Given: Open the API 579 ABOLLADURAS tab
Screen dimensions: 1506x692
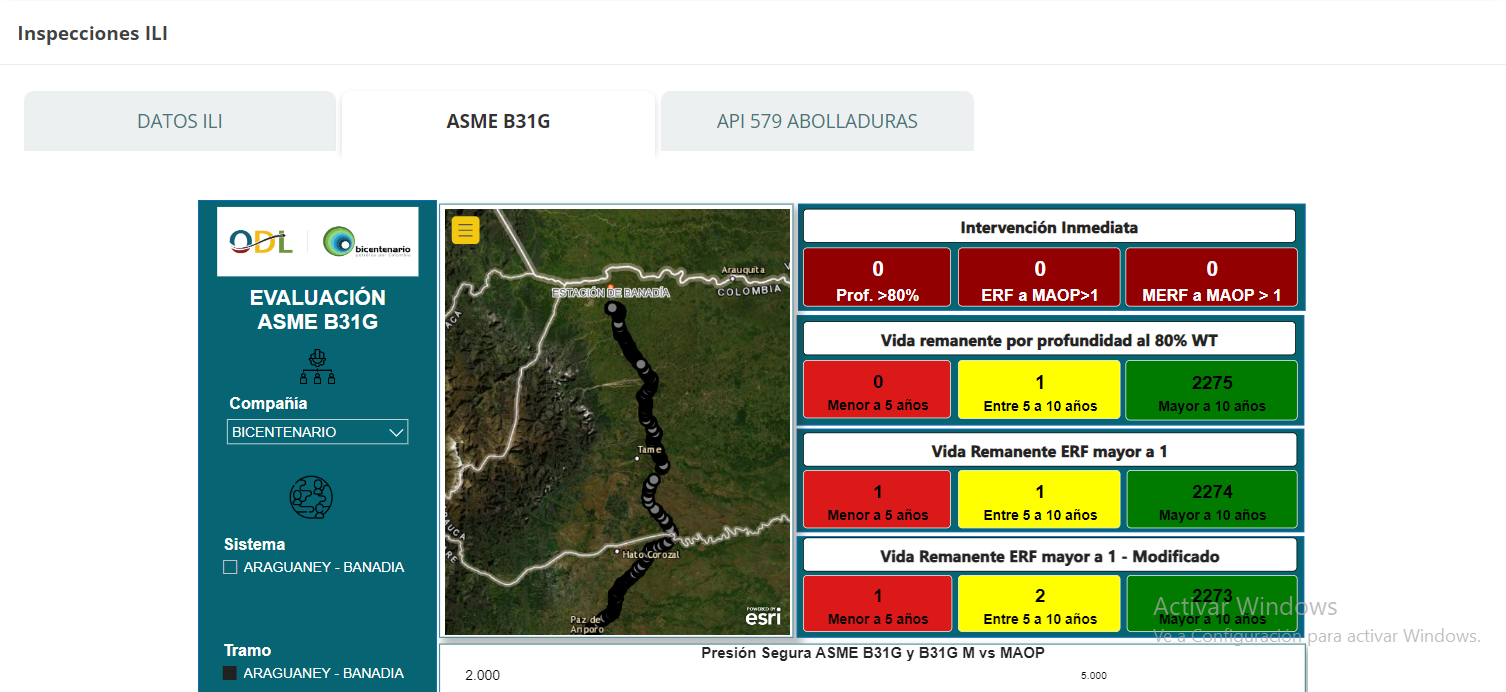Looking at the screenshot, I should pos(817,122).
